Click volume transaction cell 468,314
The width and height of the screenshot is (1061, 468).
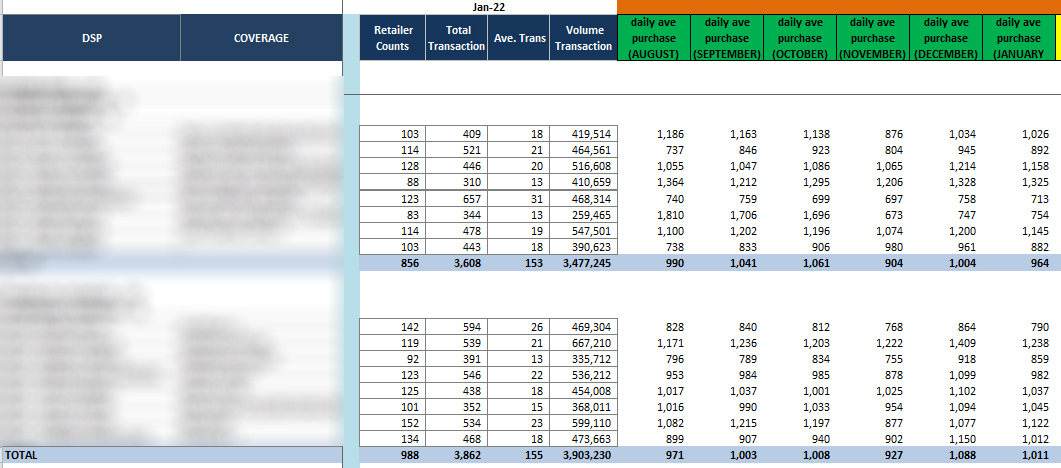[583, 199]
